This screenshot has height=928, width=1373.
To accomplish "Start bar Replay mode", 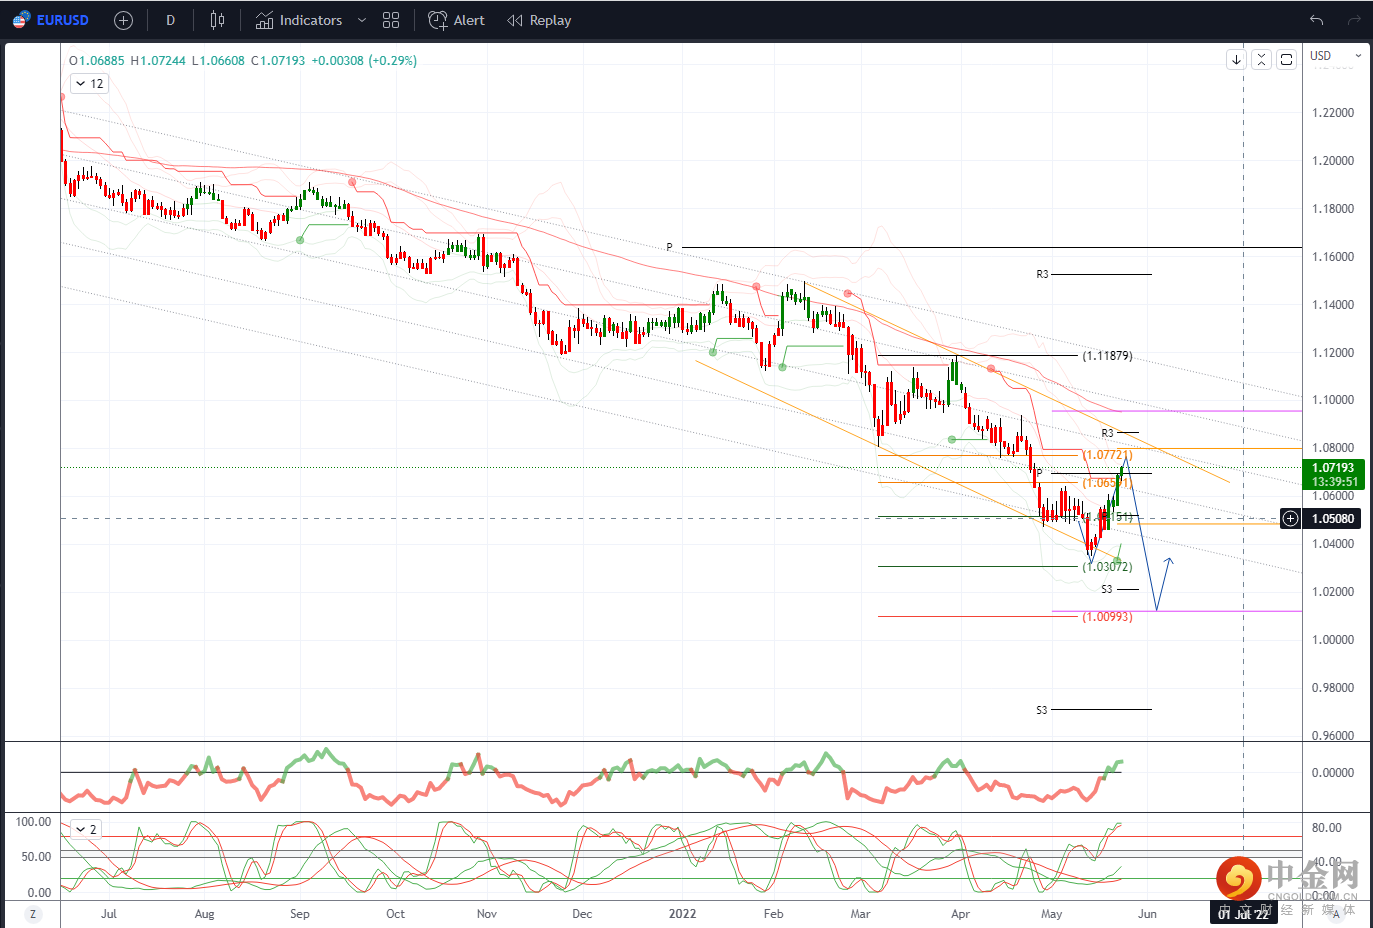I will pyautogui.click(x=539, y=20).
